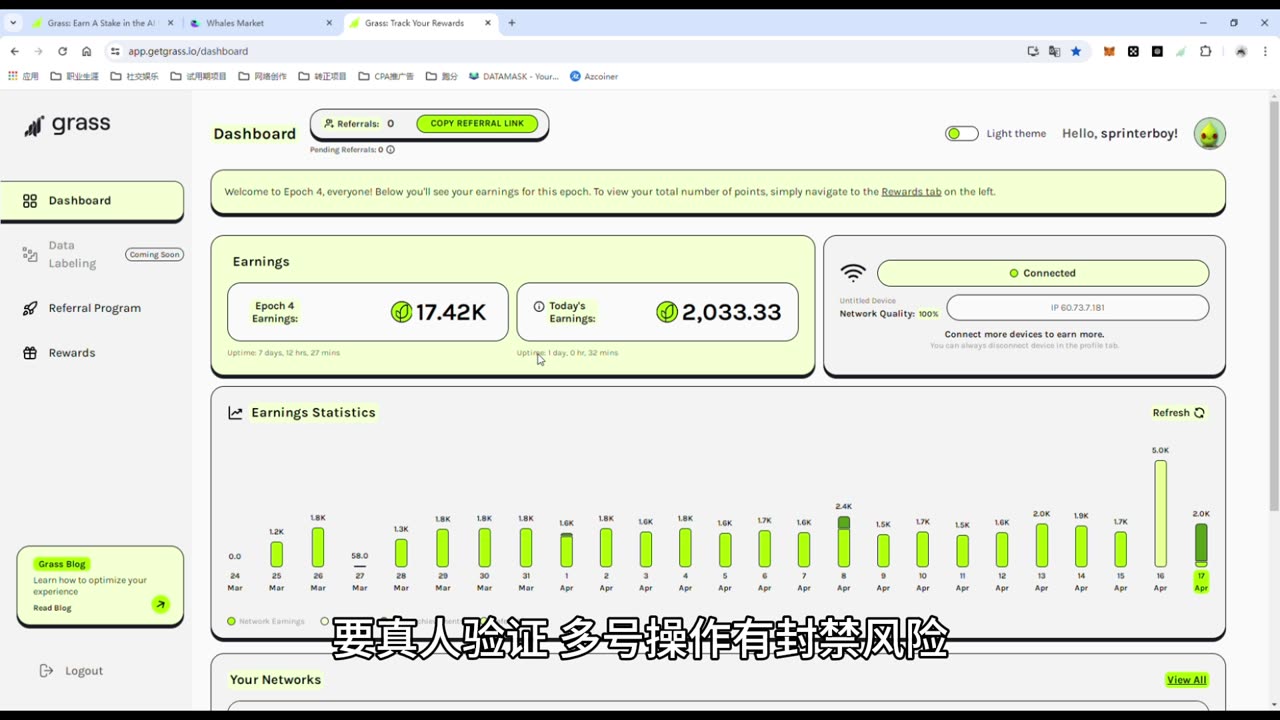
Task: Expand the tab search dropdown
Action: point(13,23)
